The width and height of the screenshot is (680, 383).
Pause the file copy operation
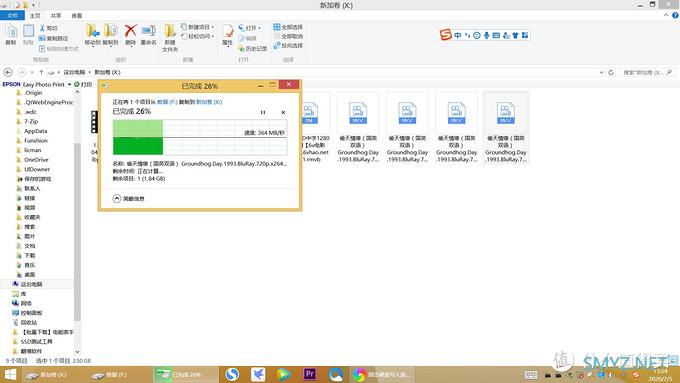(263, 112)
